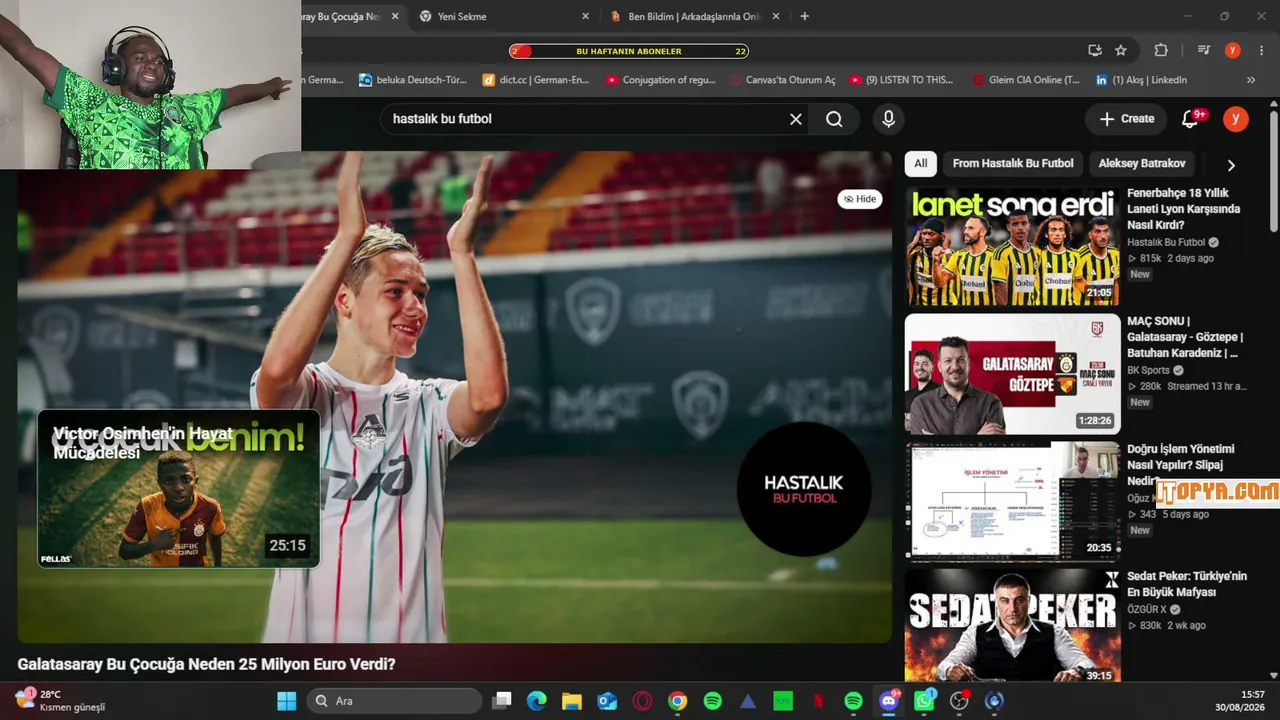Click the BK Sports channel name

(1148, 370)
